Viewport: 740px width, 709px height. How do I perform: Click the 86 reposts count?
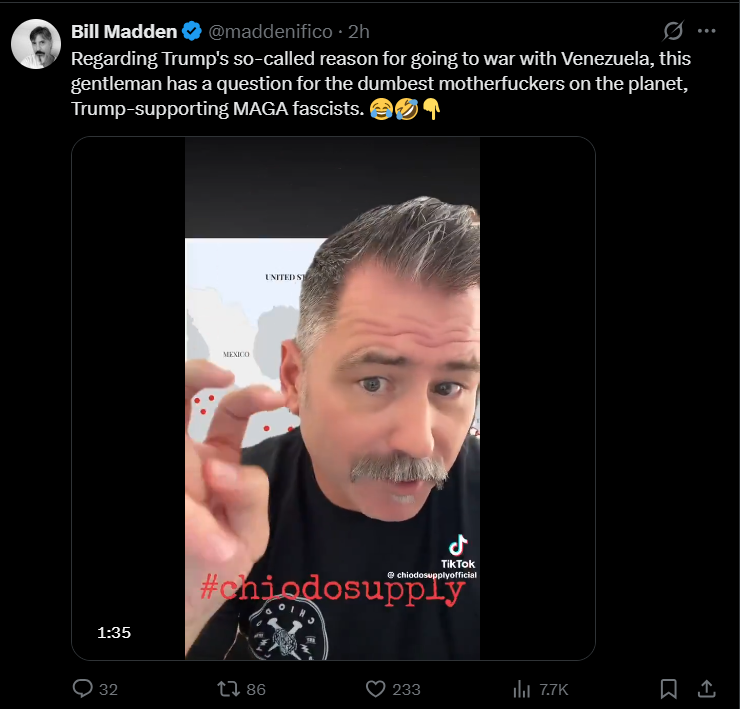pos(256,690)
